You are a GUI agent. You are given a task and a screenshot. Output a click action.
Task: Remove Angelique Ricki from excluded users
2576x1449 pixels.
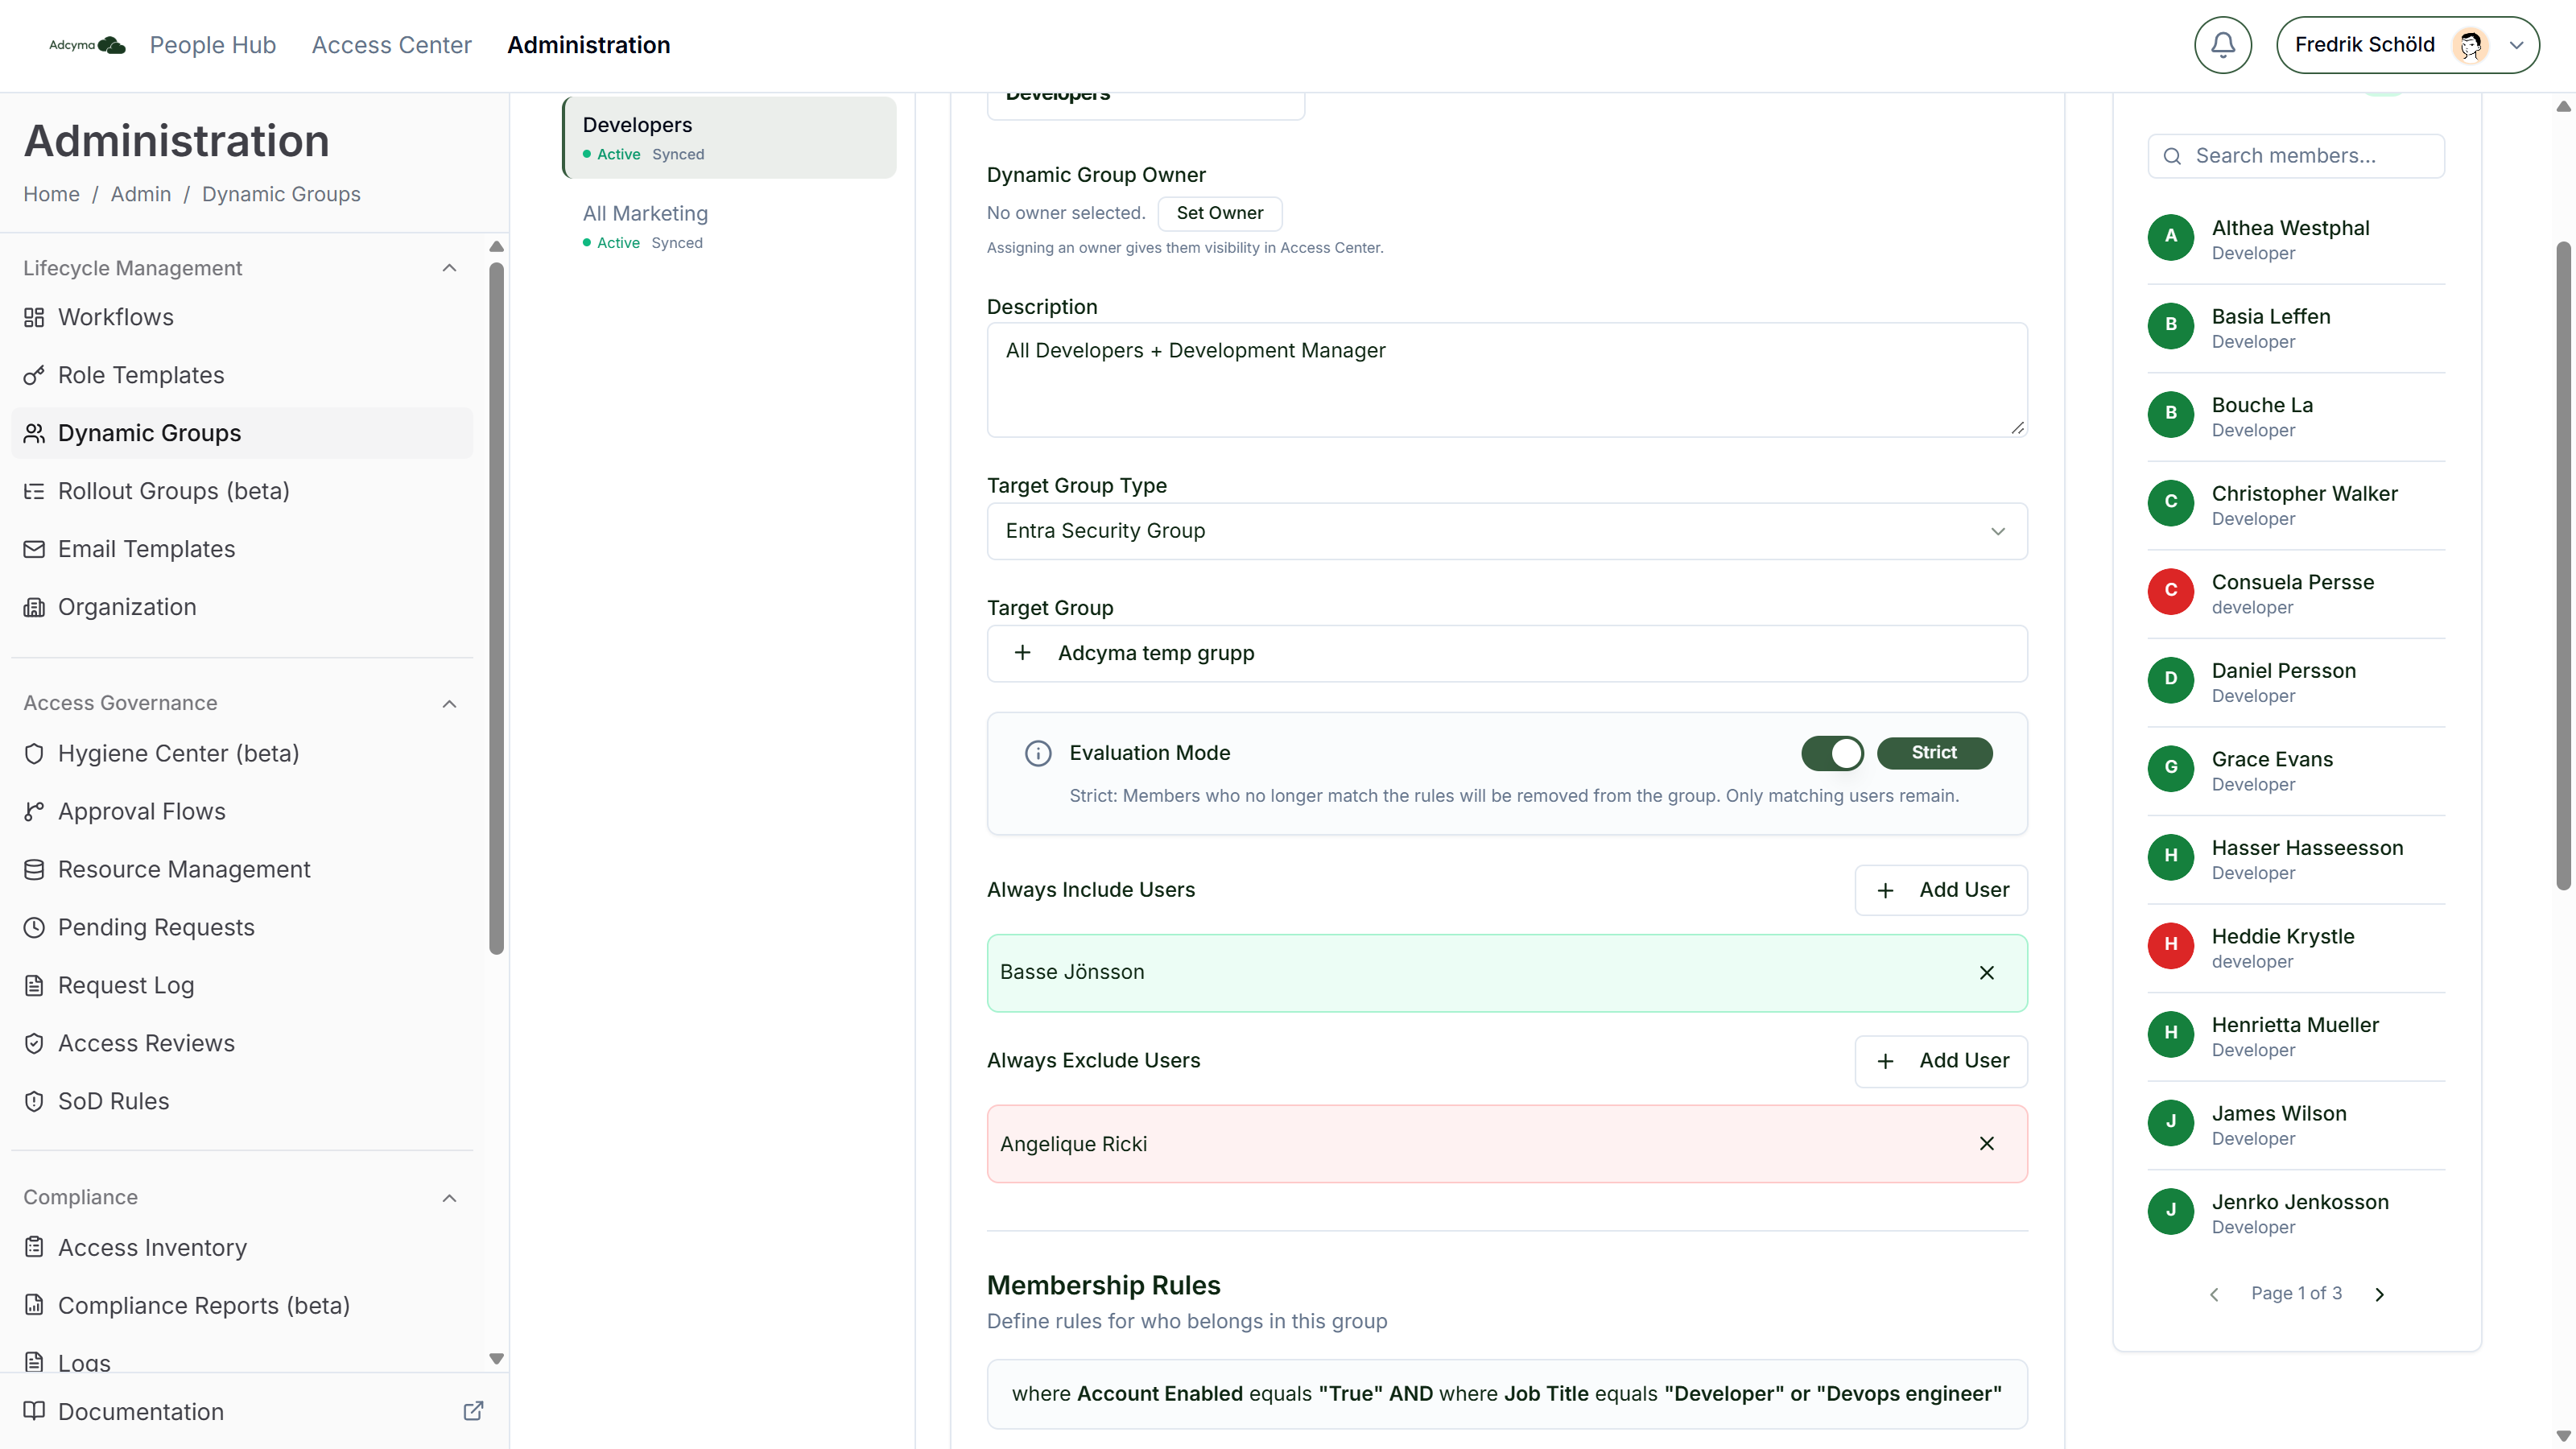point(1986,1143)
